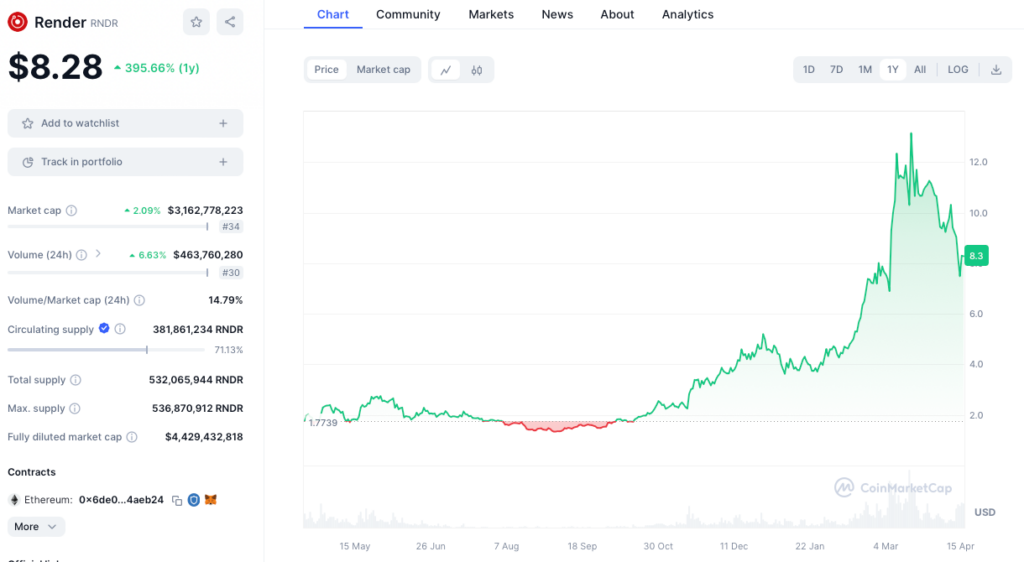Switch to candlestick chart icon
Image resolution: width=1024 pixels, height=562 pixels.
pyautogui.click(x=477, y=70)
